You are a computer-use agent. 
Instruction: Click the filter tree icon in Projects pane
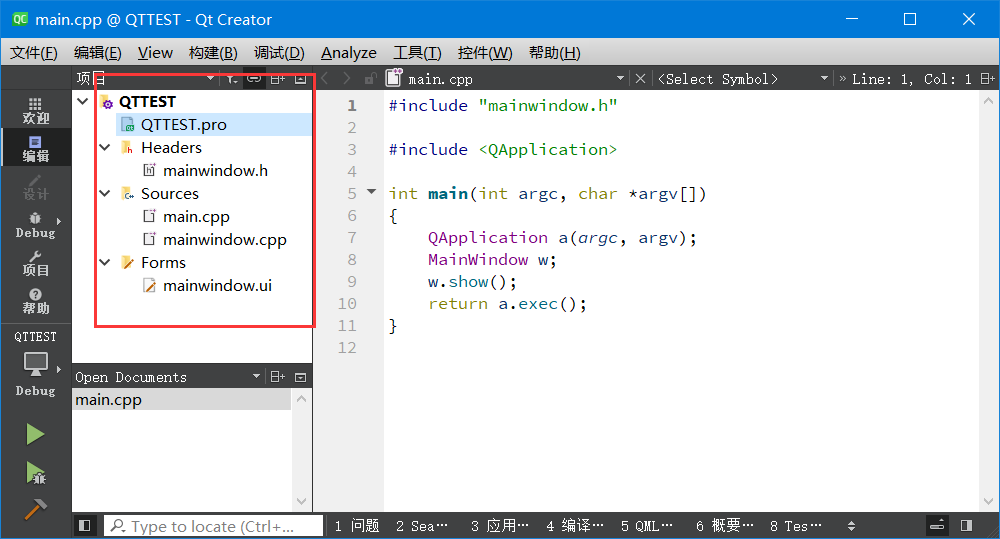click(232, 79)
